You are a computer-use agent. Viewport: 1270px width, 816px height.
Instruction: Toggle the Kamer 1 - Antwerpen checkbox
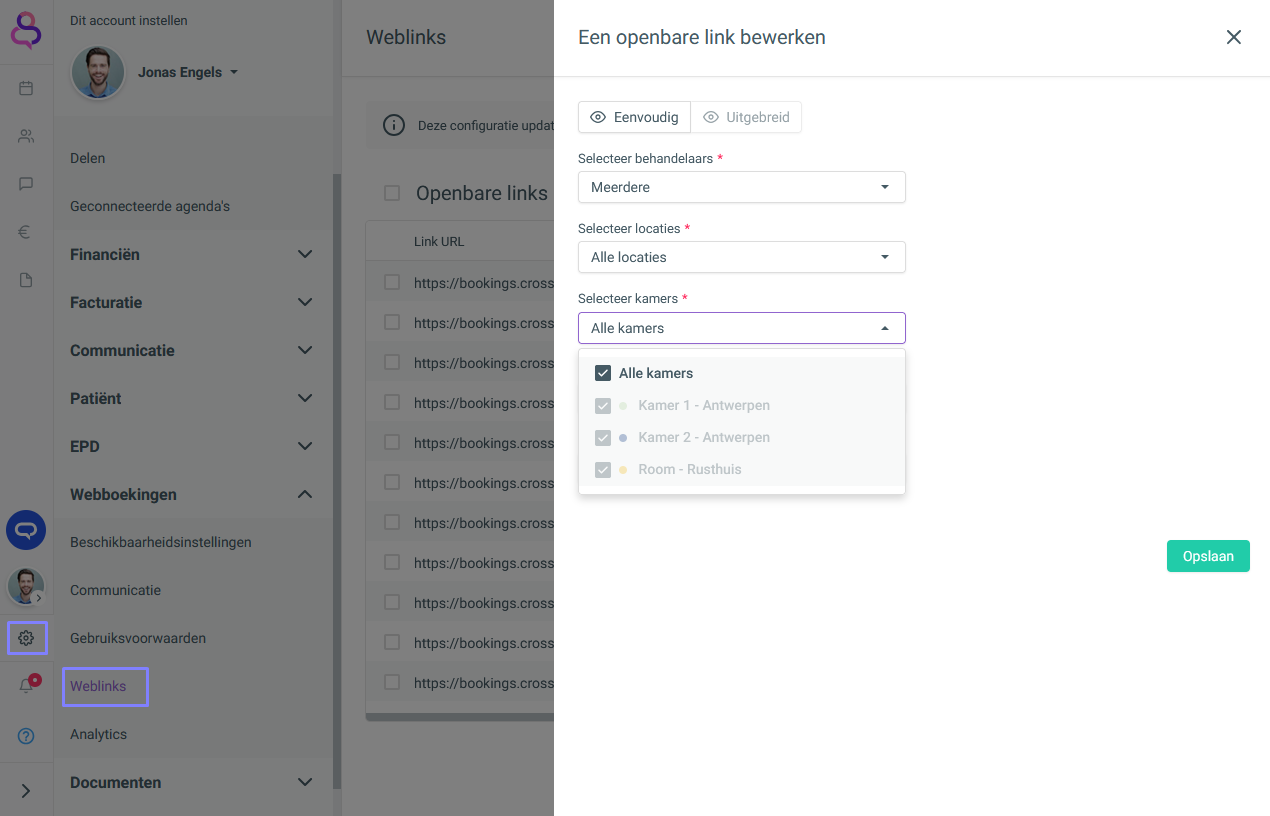(603, 405)
